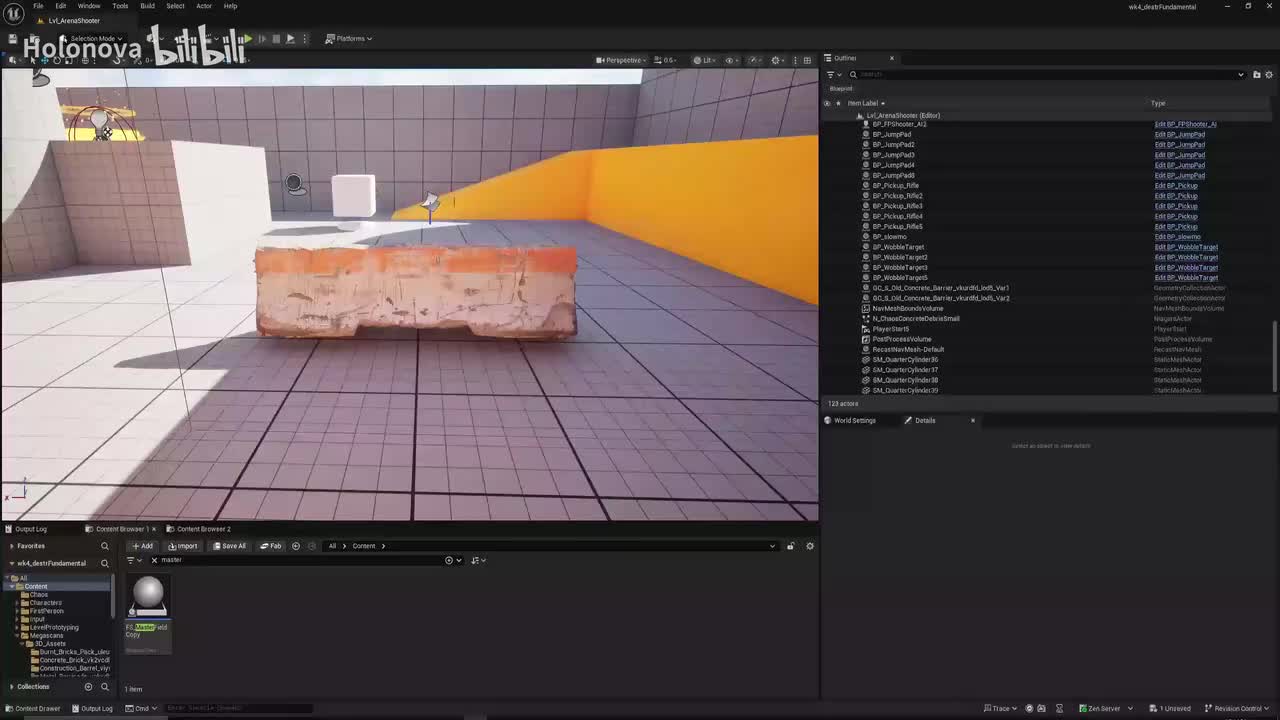1280x720 pixels.
Task: Click the Content Browser settings gear
Action: tap(810, 546)
